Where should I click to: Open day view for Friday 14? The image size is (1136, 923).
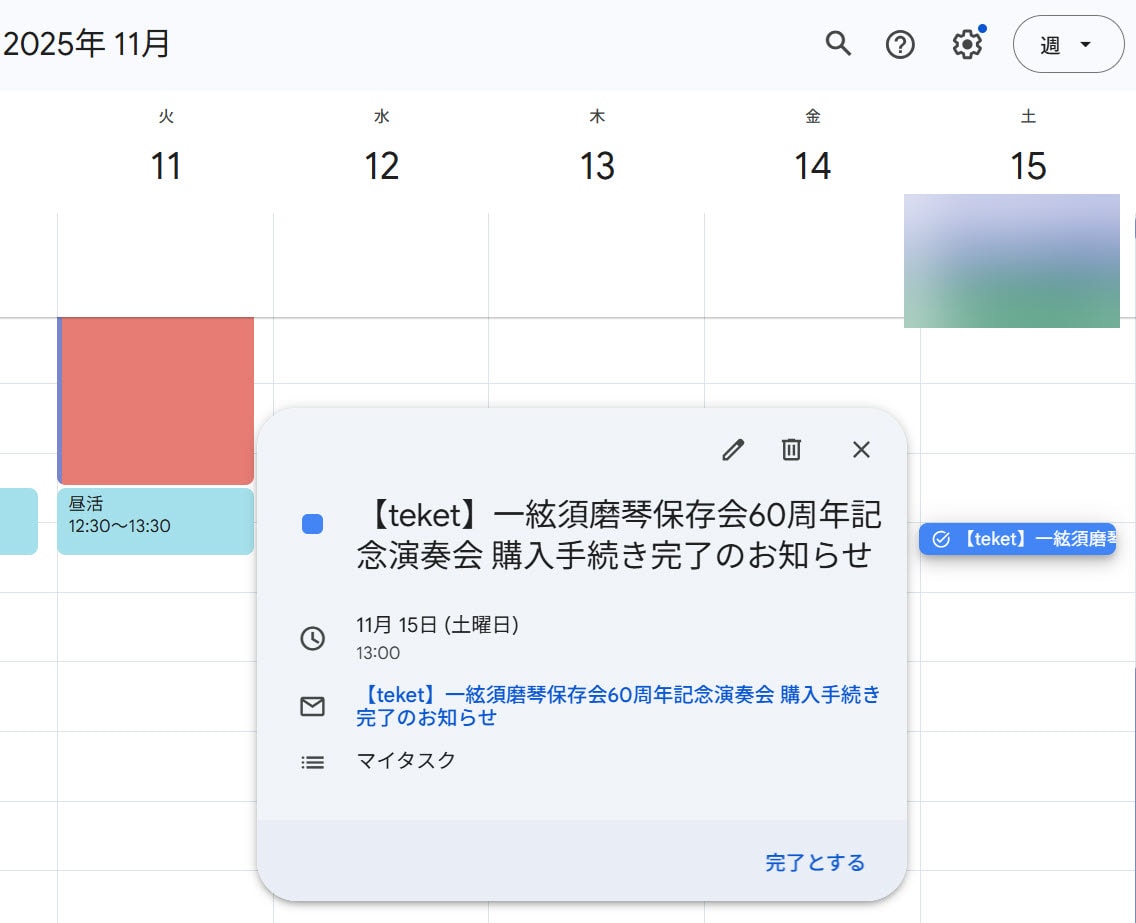click(x=812, y=166)
